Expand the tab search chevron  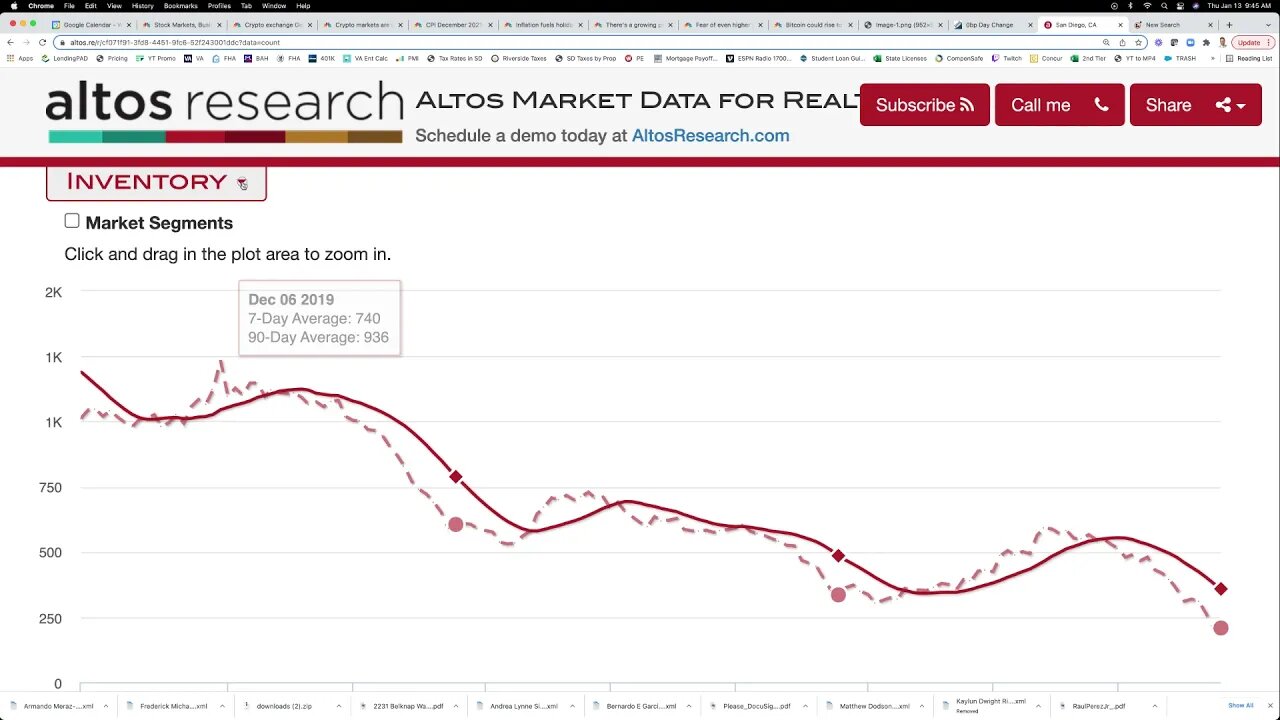[1267, 24]
